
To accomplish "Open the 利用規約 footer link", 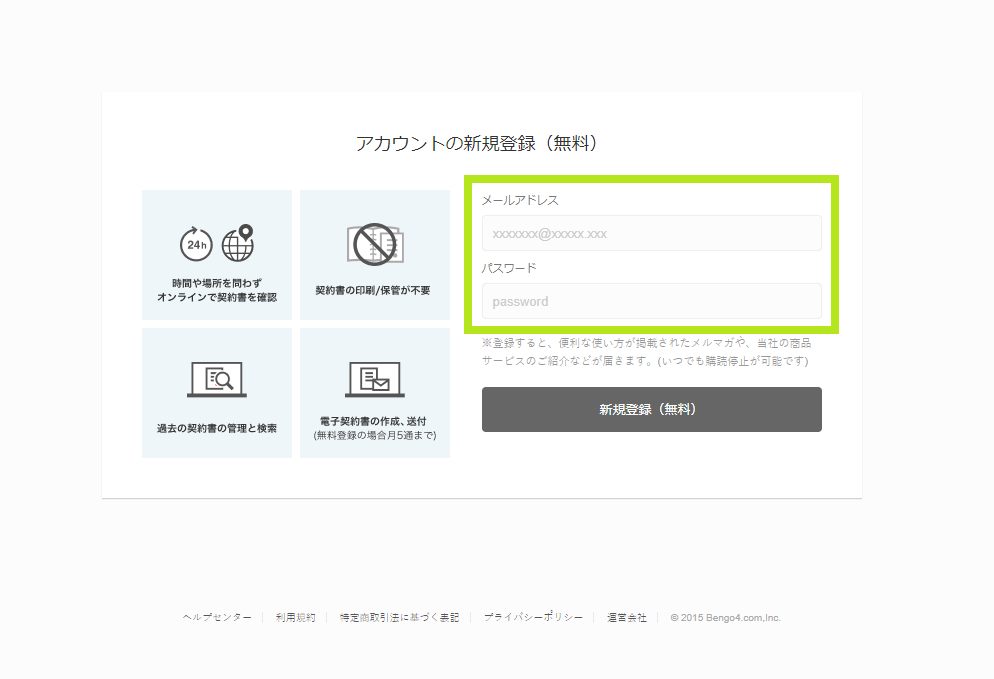I will click(x=295, y=618).
